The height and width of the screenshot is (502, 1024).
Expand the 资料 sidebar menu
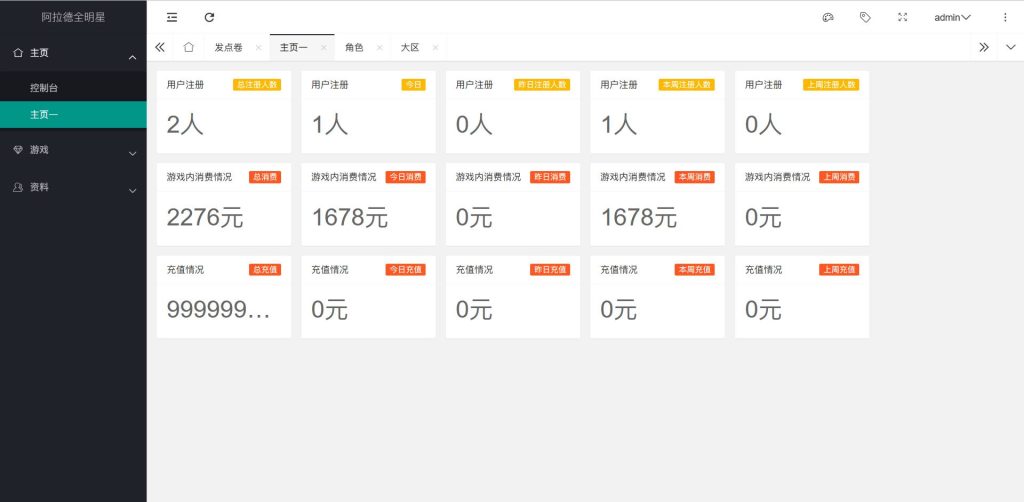pos(73,187)
